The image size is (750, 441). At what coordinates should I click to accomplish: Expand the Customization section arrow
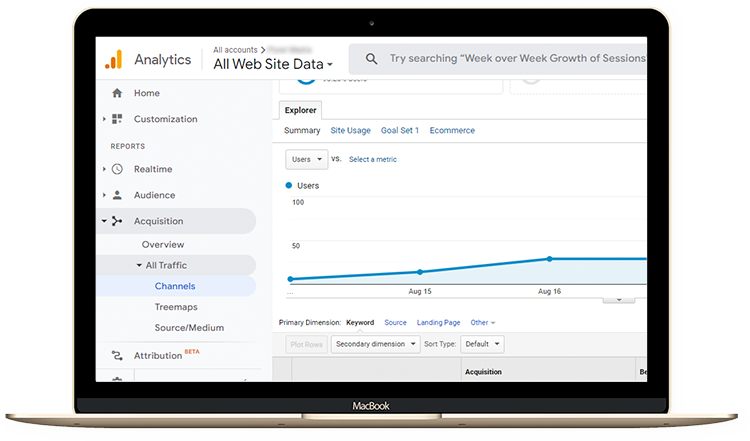104,119
